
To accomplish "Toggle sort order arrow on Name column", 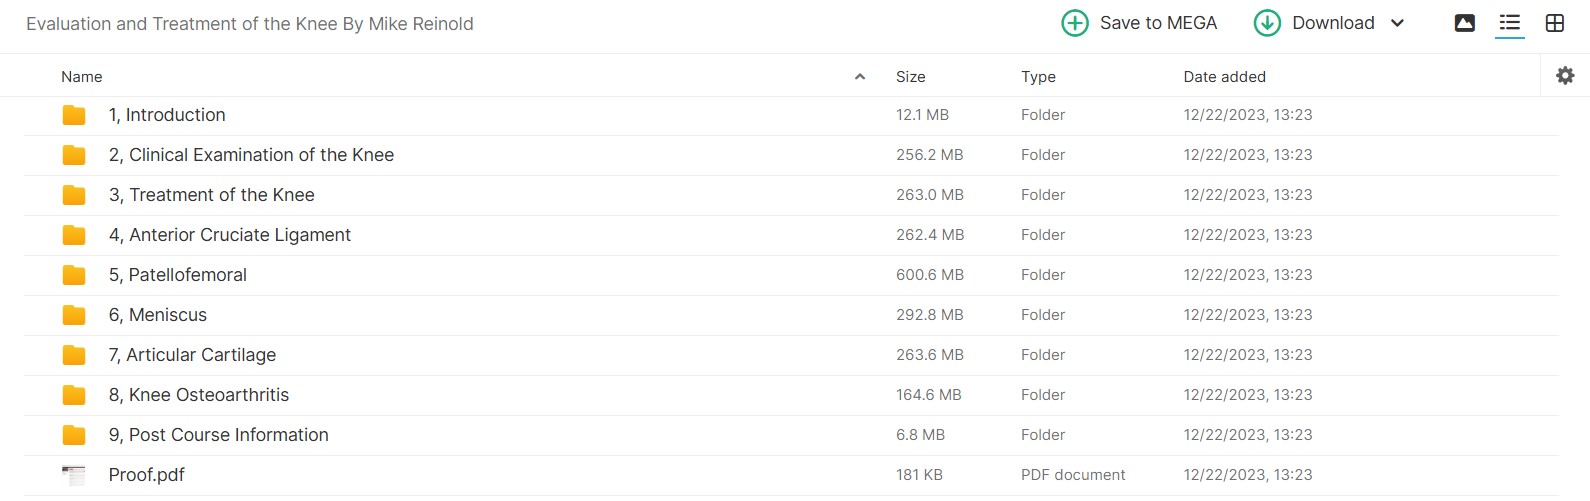I will [x=860, y=77].
